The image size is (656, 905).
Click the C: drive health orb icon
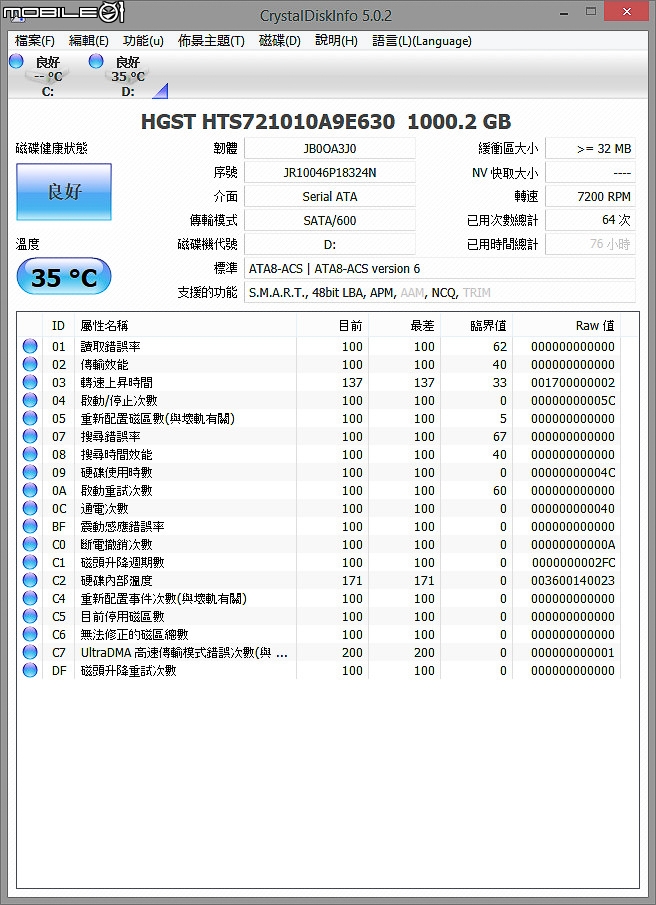click(16, 61)
